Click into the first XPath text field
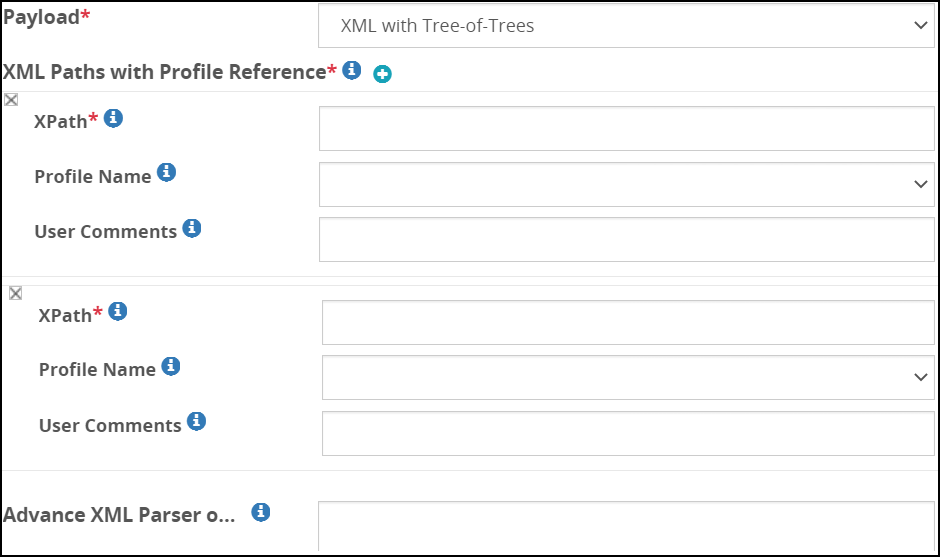This screenshot has width=940, height=557. 626,129
